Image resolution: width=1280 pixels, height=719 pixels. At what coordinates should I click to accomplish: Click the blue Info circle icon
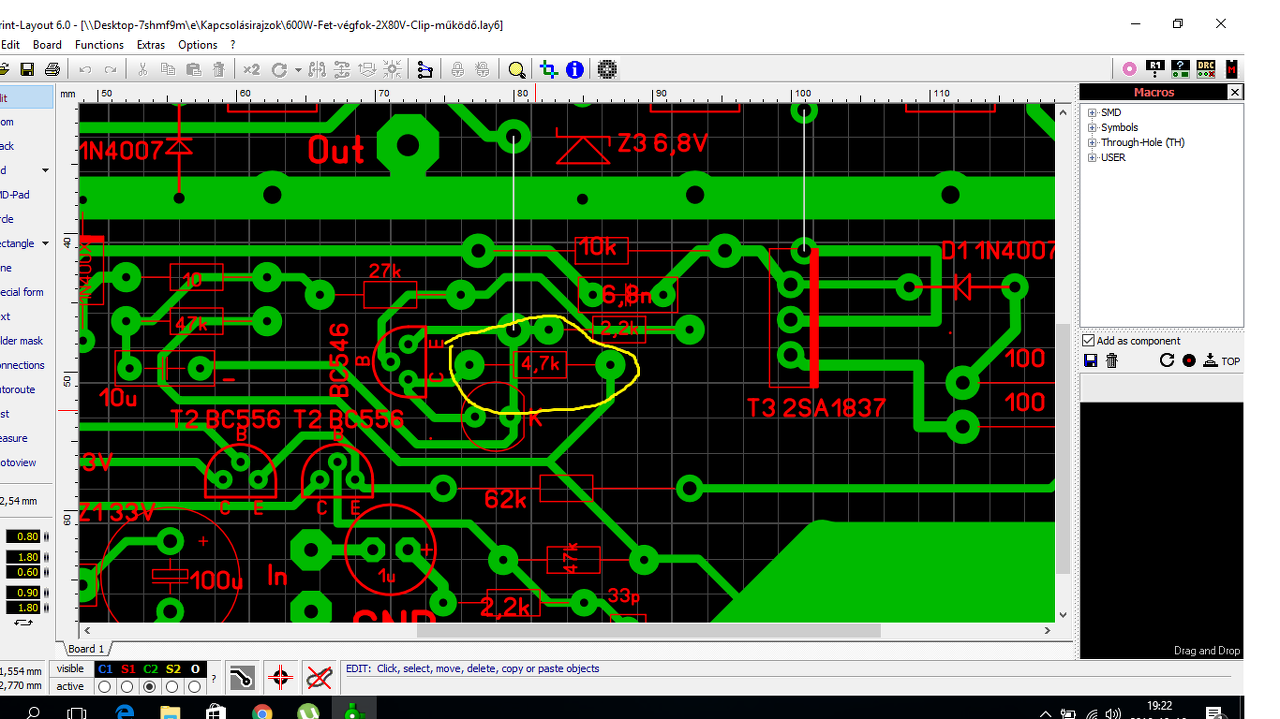[574, 70]
